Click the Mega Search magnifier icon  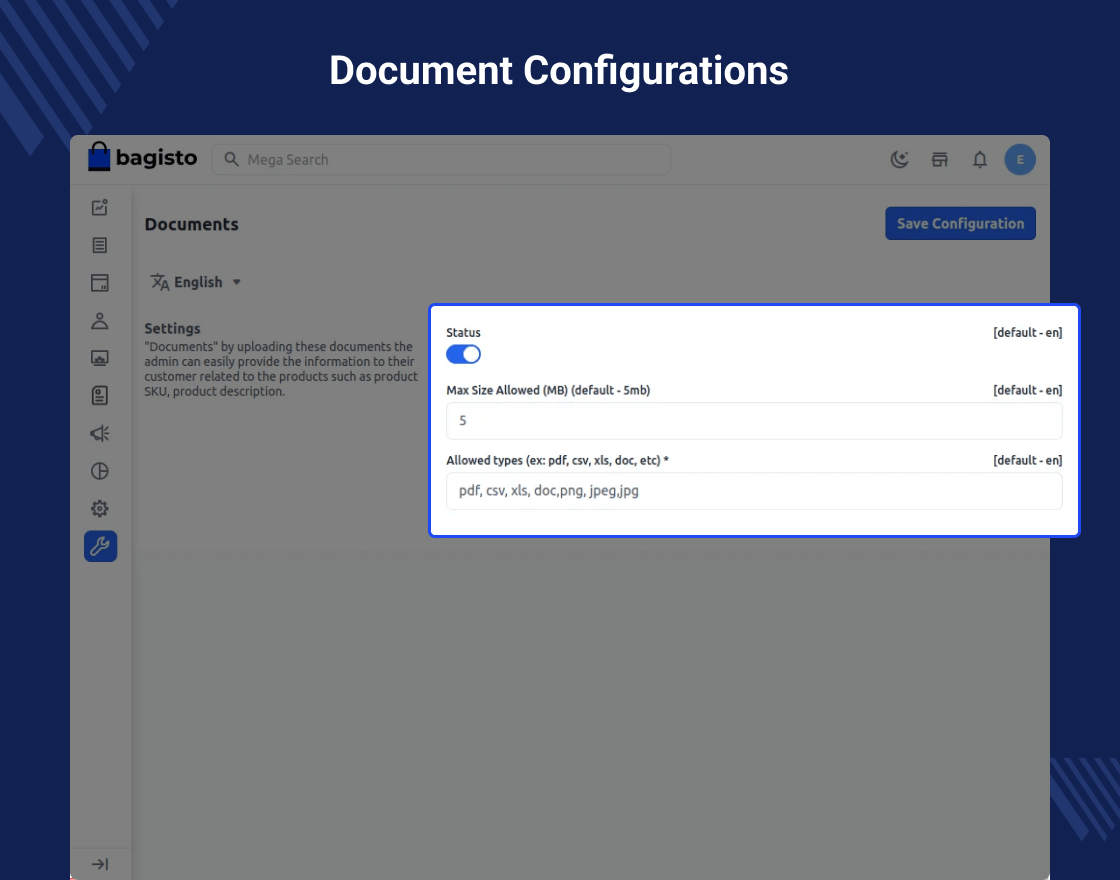coord(231,159)
